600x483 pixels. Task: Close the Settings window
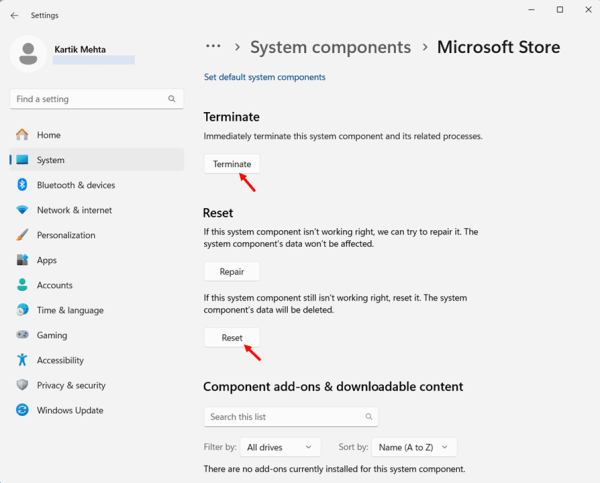pyautogui.click(x=588, y=10)
